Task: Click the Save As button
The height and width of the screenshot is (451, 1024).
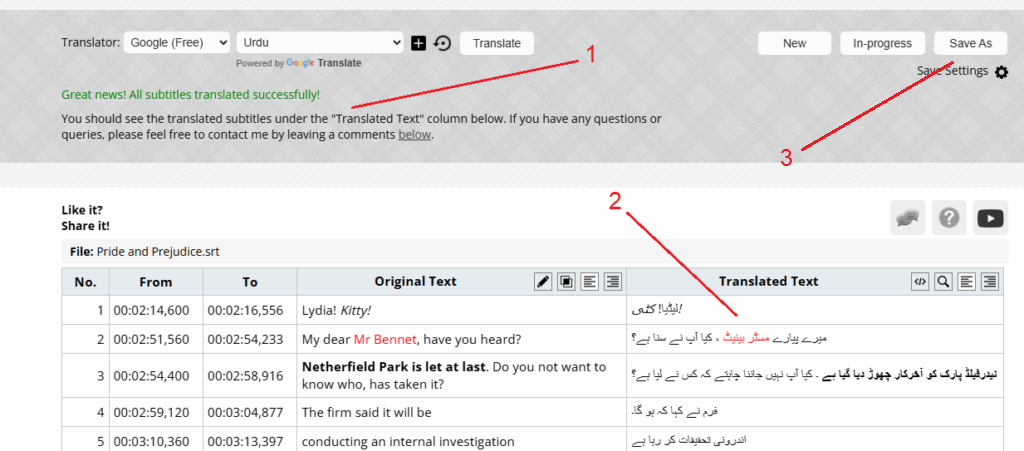Action: pyautogui.click(x=970, y=43)
